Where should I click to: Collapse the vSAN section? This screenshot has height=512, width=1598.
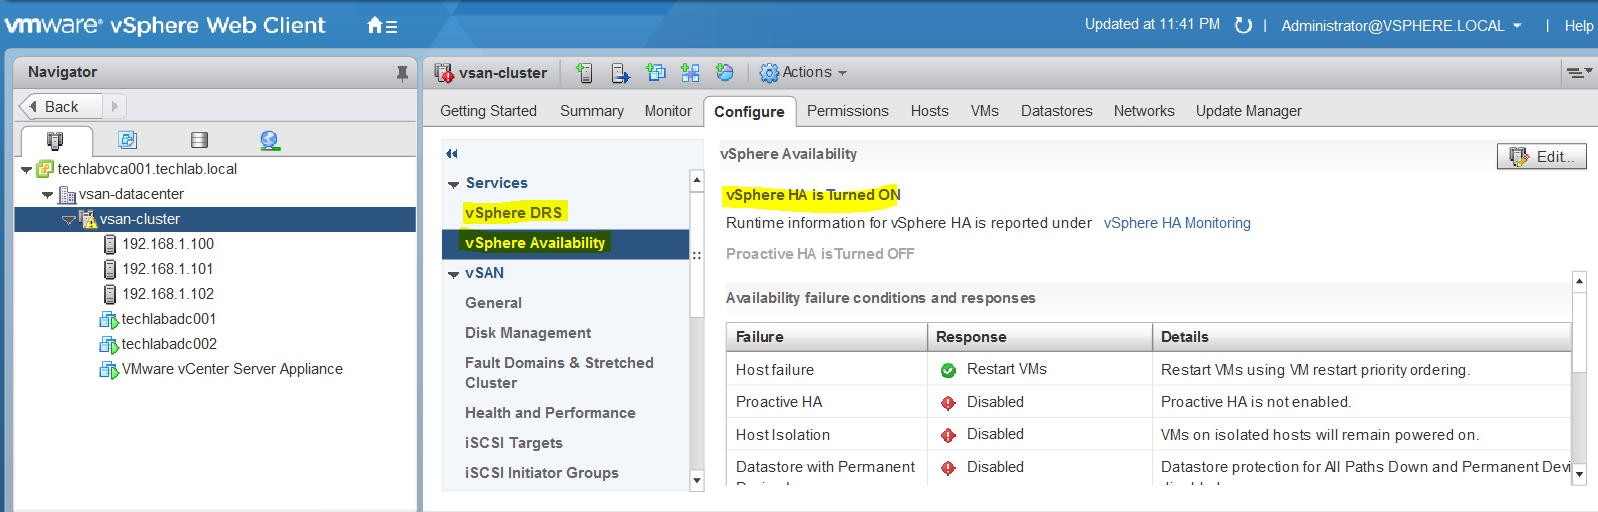click(454, 274)
